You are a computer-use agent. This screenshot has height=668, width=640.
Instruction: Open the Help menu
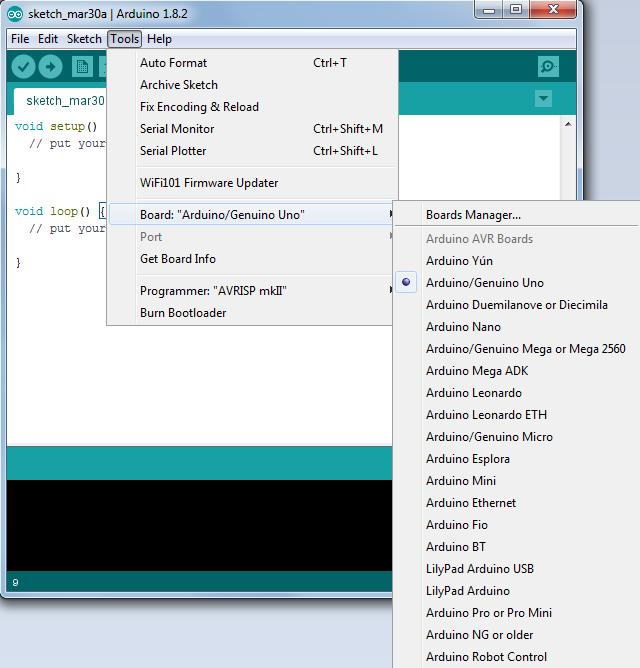point(159,39)
